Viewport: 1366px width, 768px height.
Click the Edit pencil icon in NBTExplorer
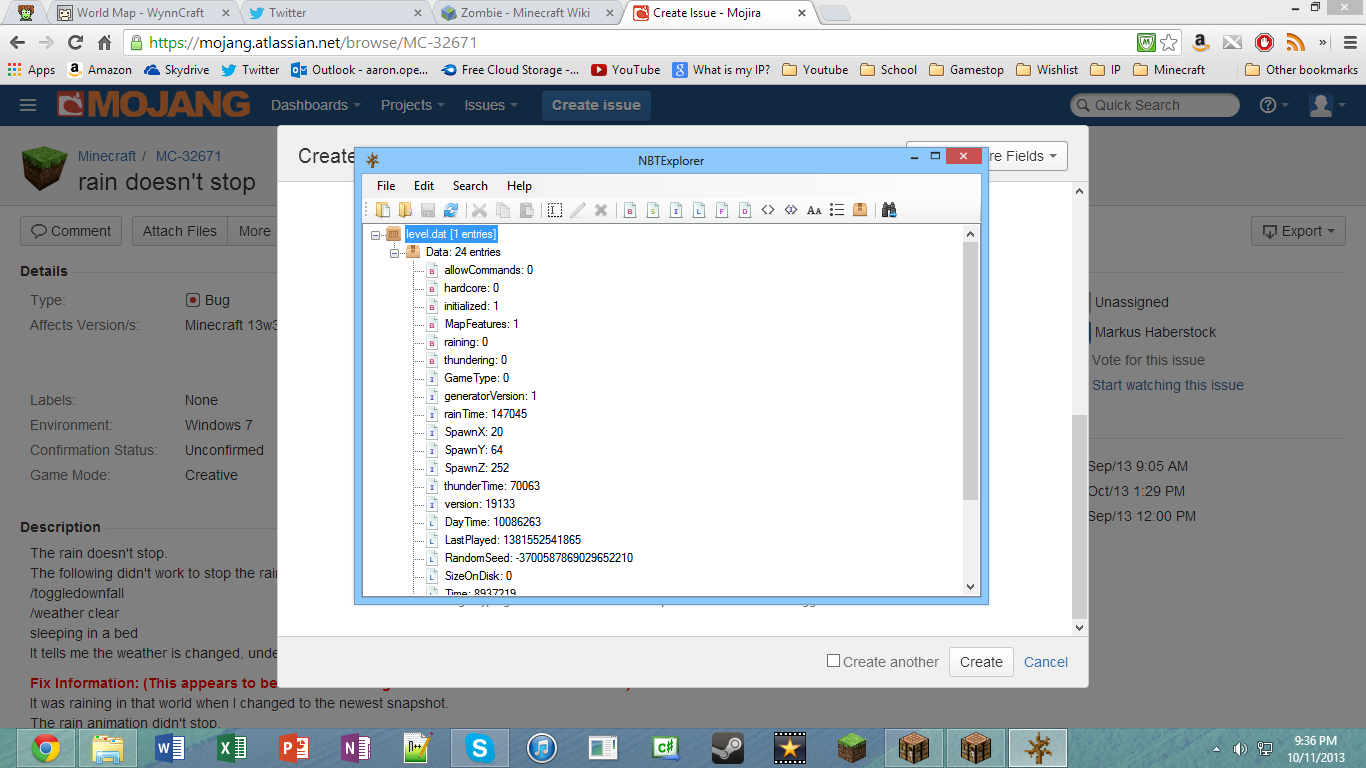[578, 210]
